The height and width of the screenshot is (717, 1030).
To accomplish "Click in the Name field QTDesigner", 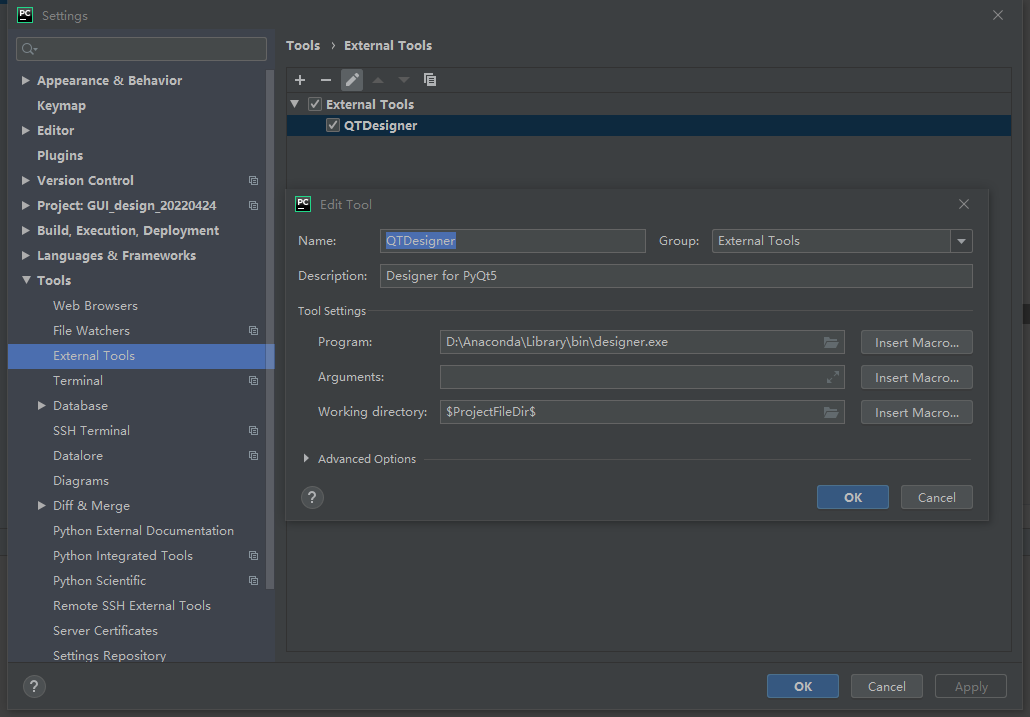I will click(x=513, y=241).
